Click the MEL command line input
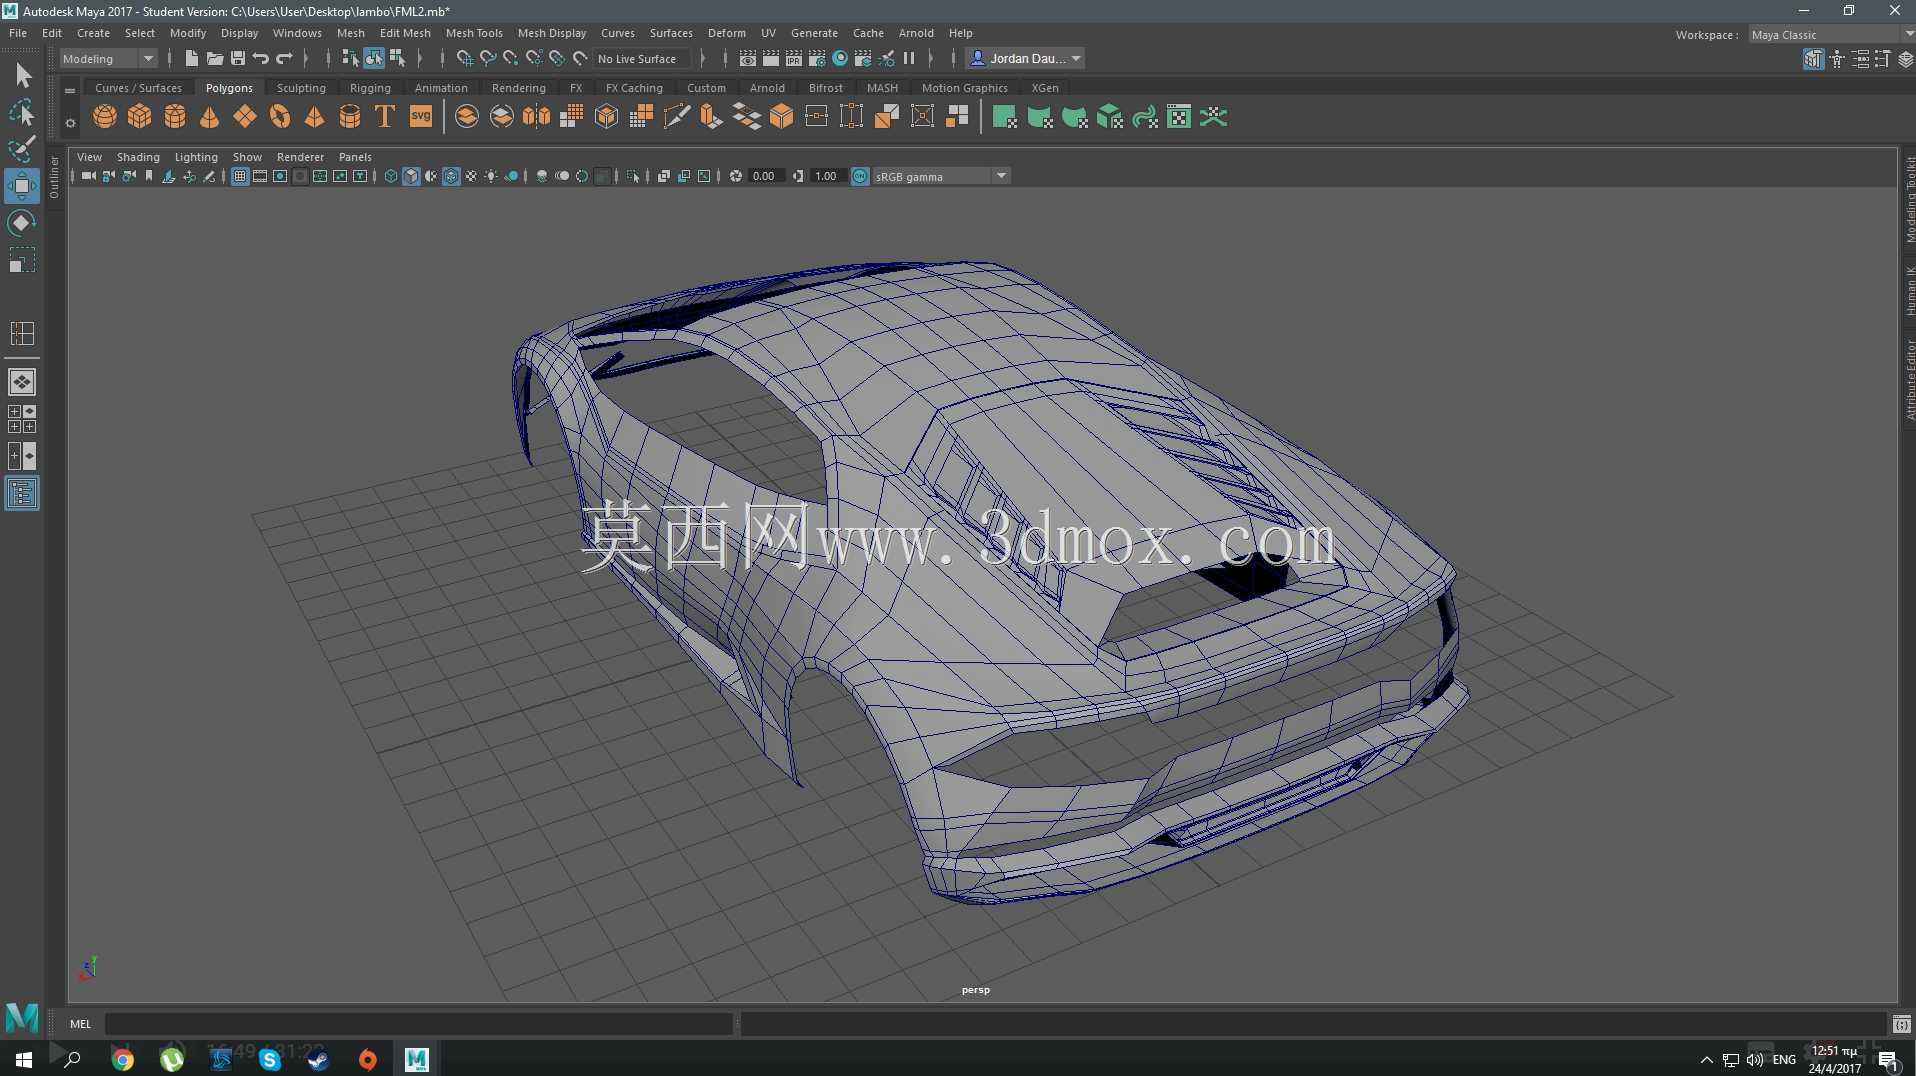 click(419, 1024)
